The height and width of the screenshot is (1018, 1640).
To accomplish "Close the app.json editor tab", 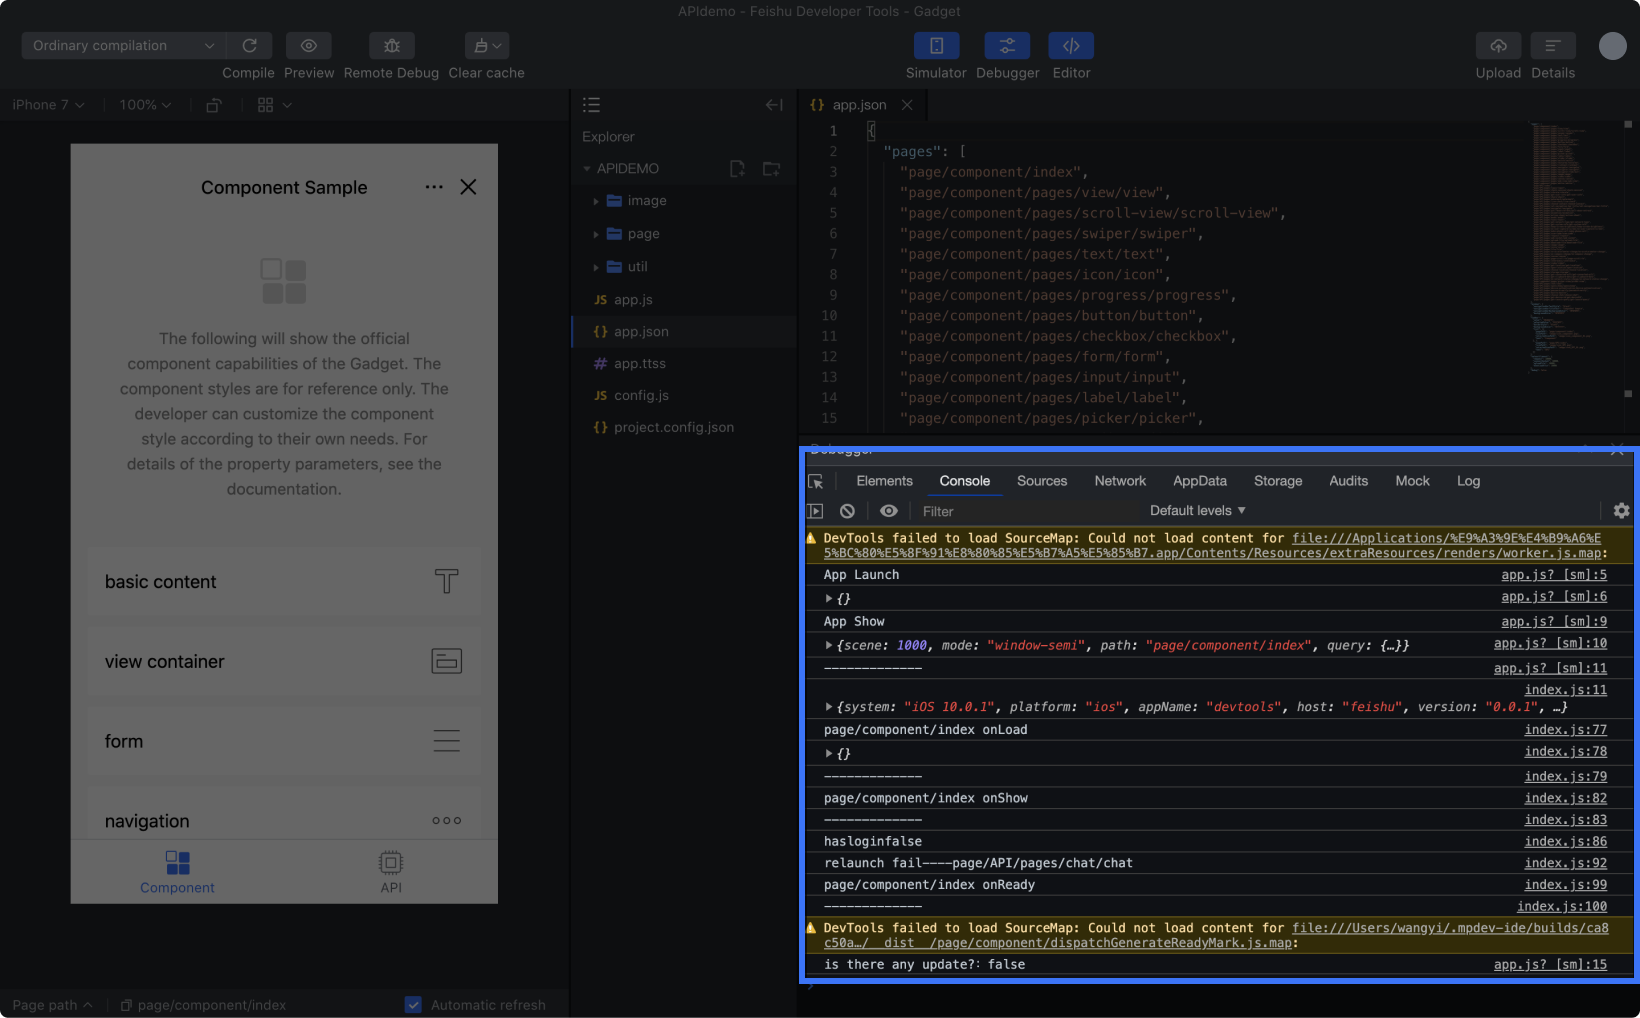I will (x=907, y=104).
